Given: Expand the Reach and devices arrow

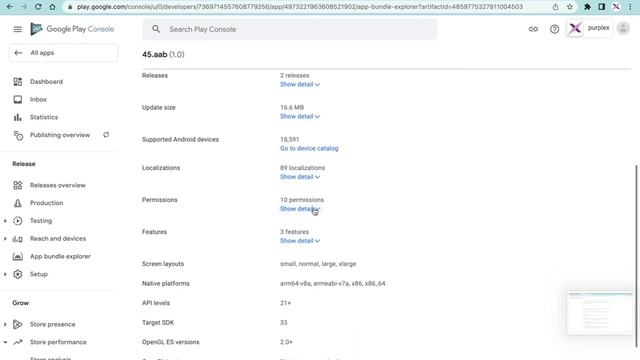Looking at the screenshot, I should (x=5, y=239).
